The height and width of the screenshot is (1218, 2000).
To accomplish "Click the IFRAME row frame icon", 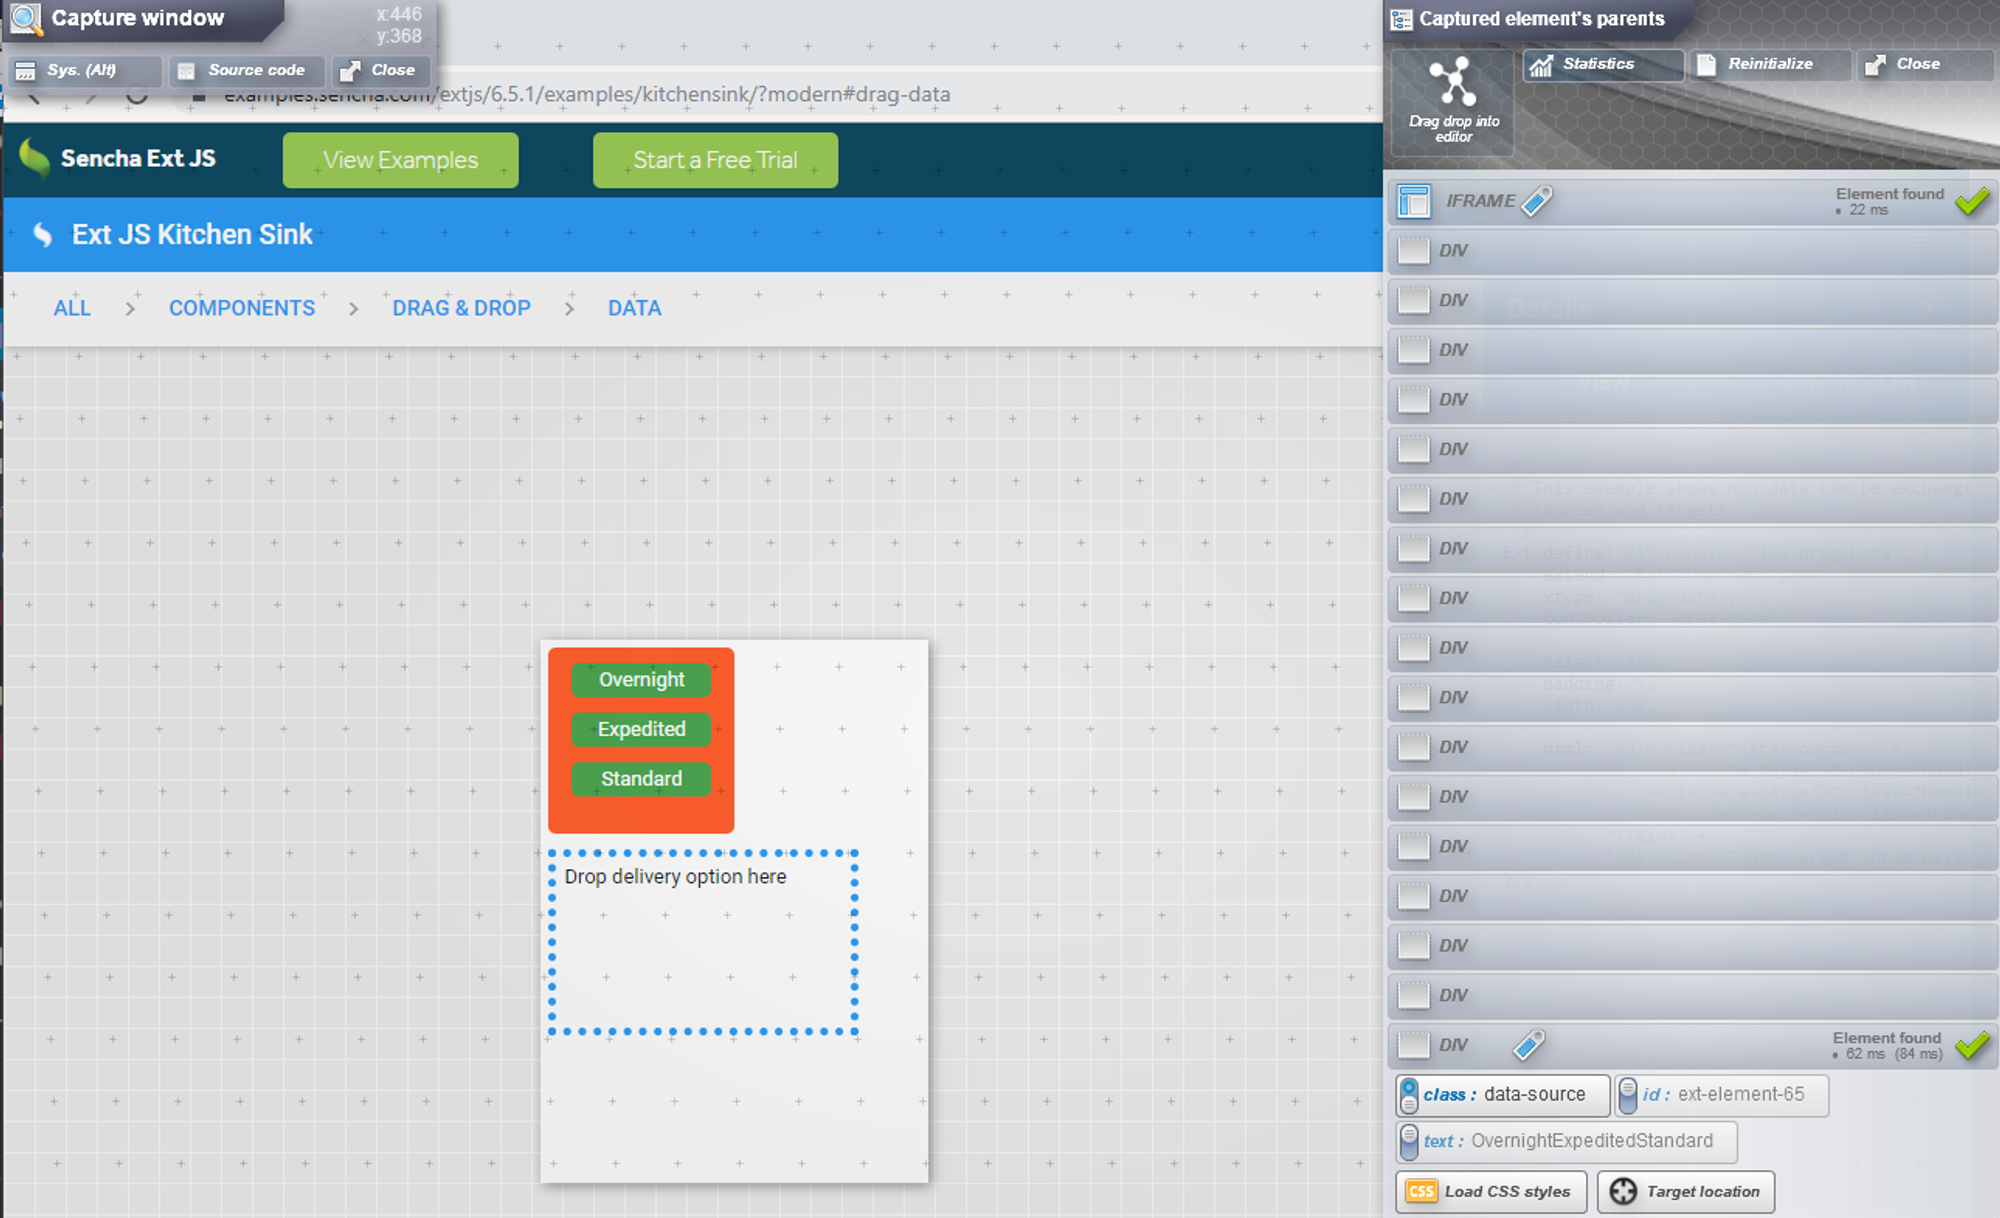I will point(1414,201).
